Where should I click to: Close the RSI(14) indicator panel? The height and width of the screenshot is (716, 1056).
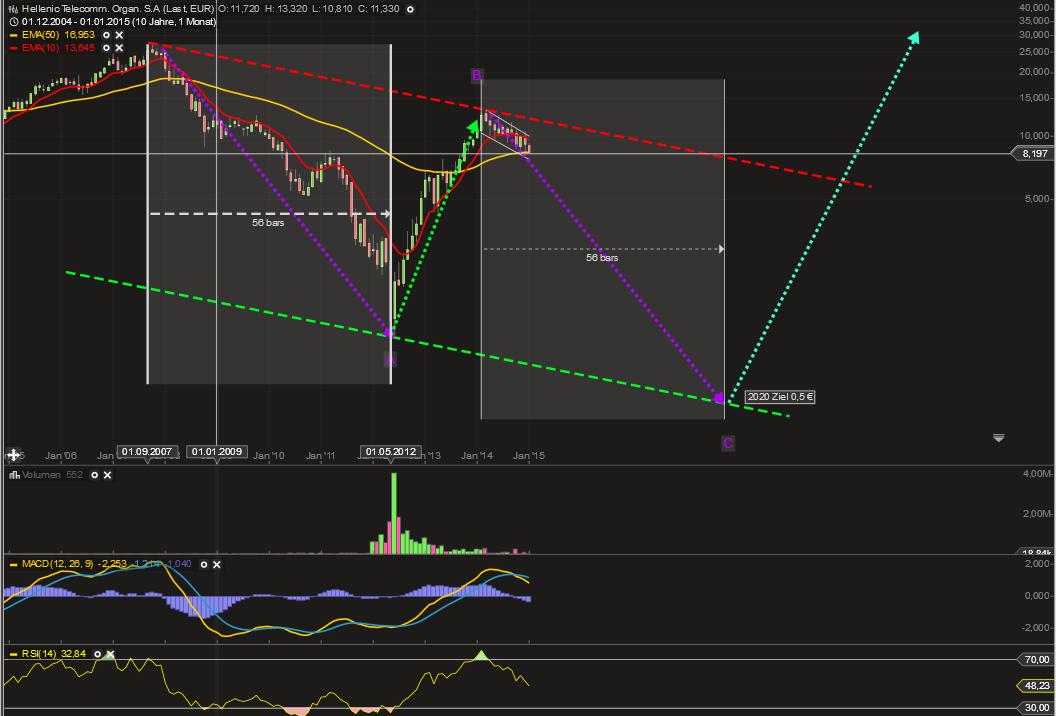click(110, 654)
